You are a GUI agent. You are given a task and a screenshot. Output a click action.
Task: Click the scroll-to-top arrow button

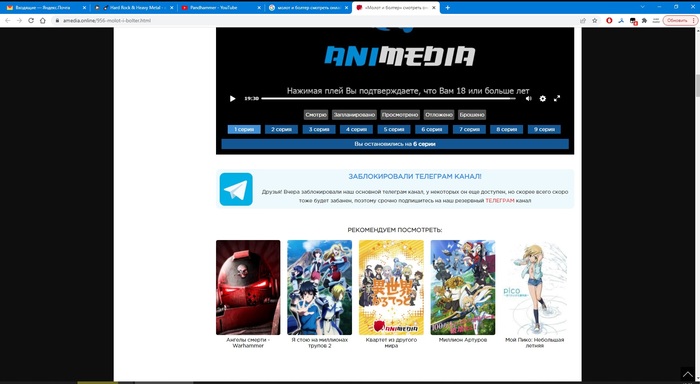[x=688, y=375]
